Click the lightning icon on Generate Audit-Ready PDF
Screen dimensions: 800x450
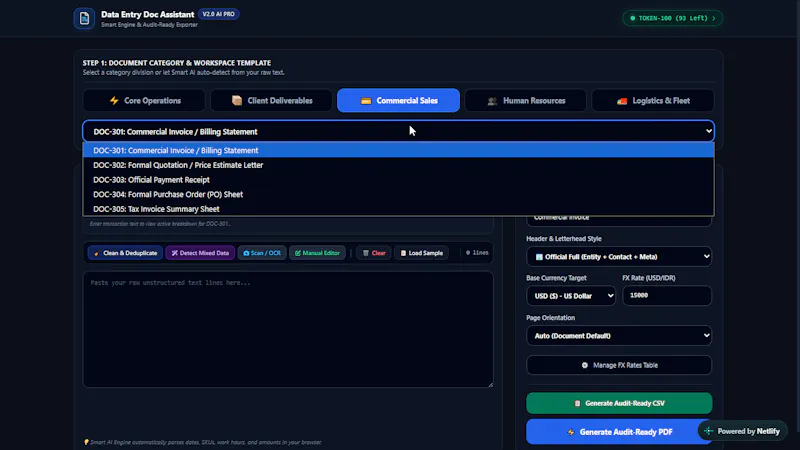570,432
